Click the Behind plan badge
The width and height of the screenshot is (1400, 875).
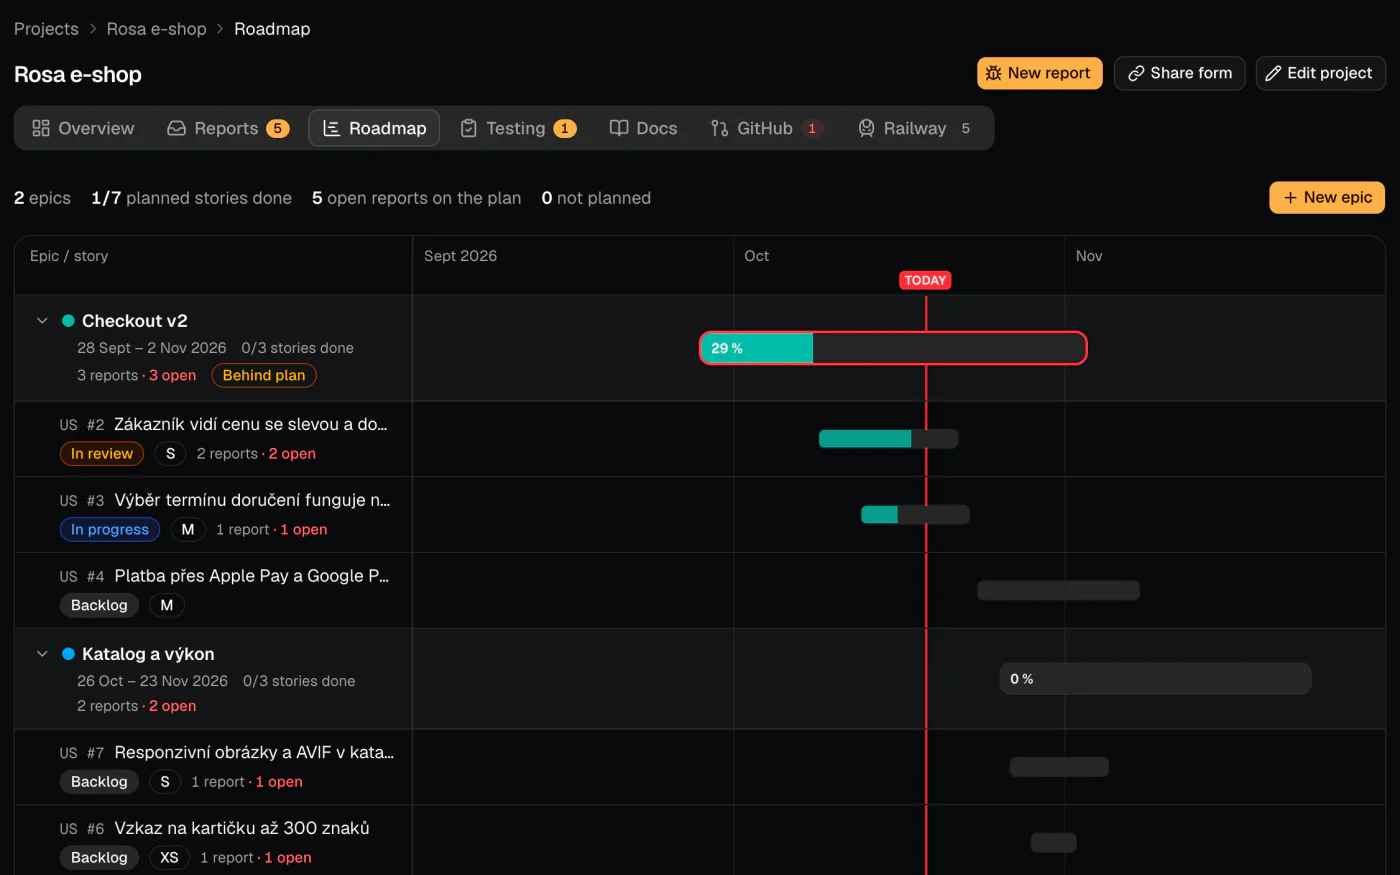click(264, 375)
